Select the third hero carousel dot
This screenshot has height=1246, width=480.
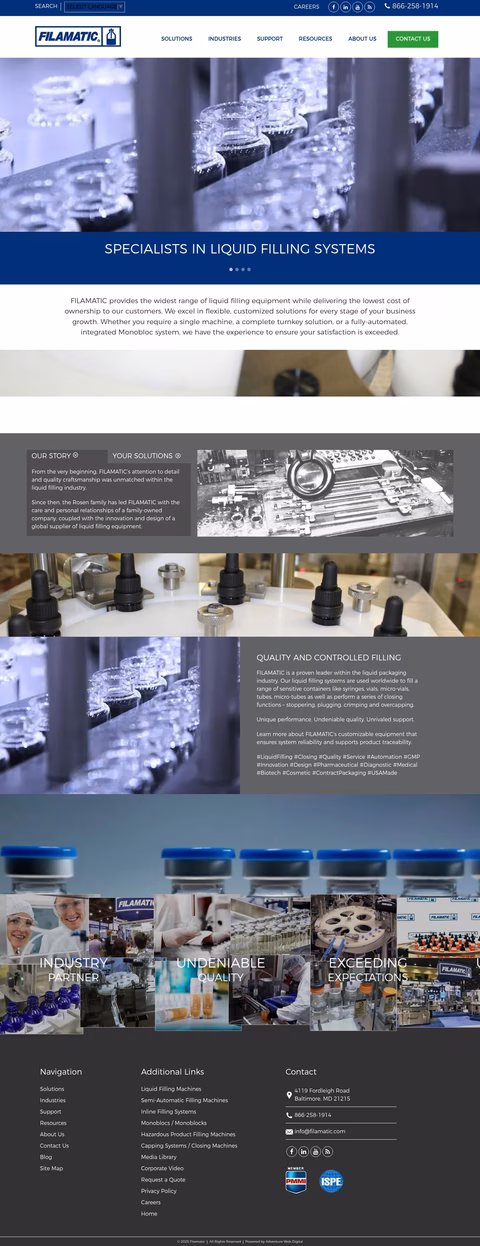tap(243, 270)
